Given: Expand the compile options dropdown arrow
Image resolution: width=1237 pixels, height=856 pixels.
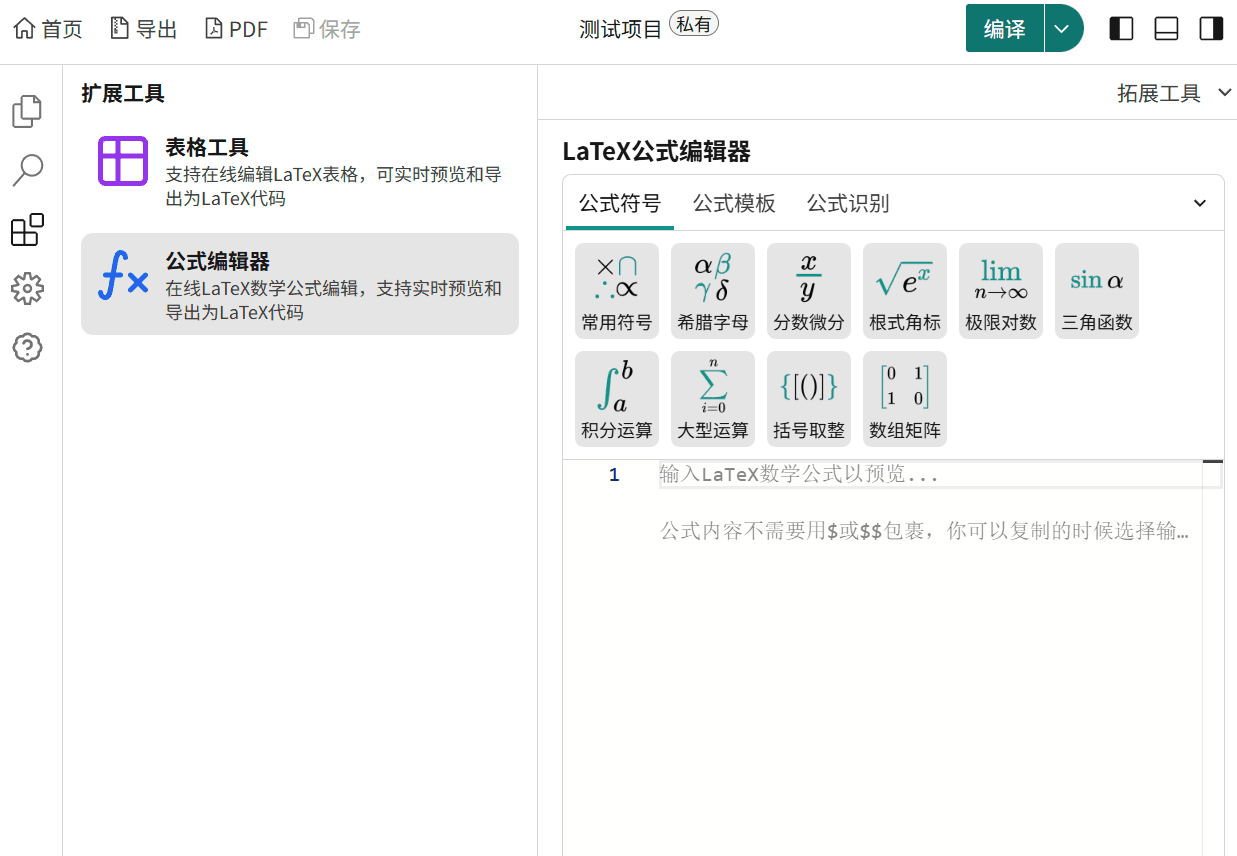Looking at the screenshot, I should 1063,29.
